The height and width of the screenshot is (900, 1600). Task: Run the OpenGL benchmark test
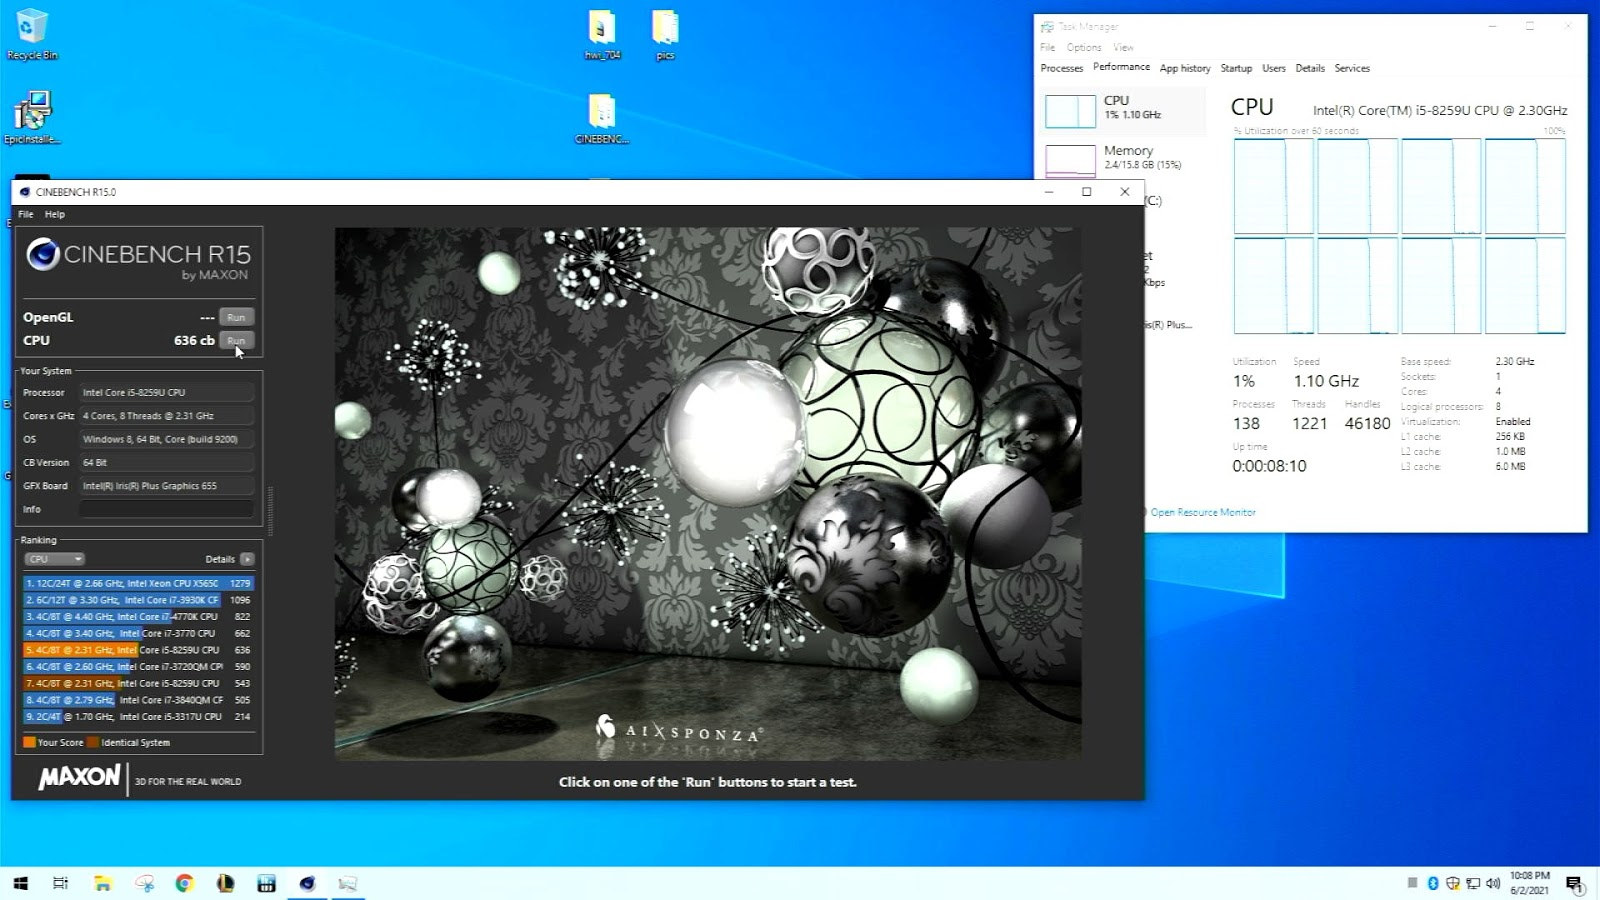tap(236, 317)
